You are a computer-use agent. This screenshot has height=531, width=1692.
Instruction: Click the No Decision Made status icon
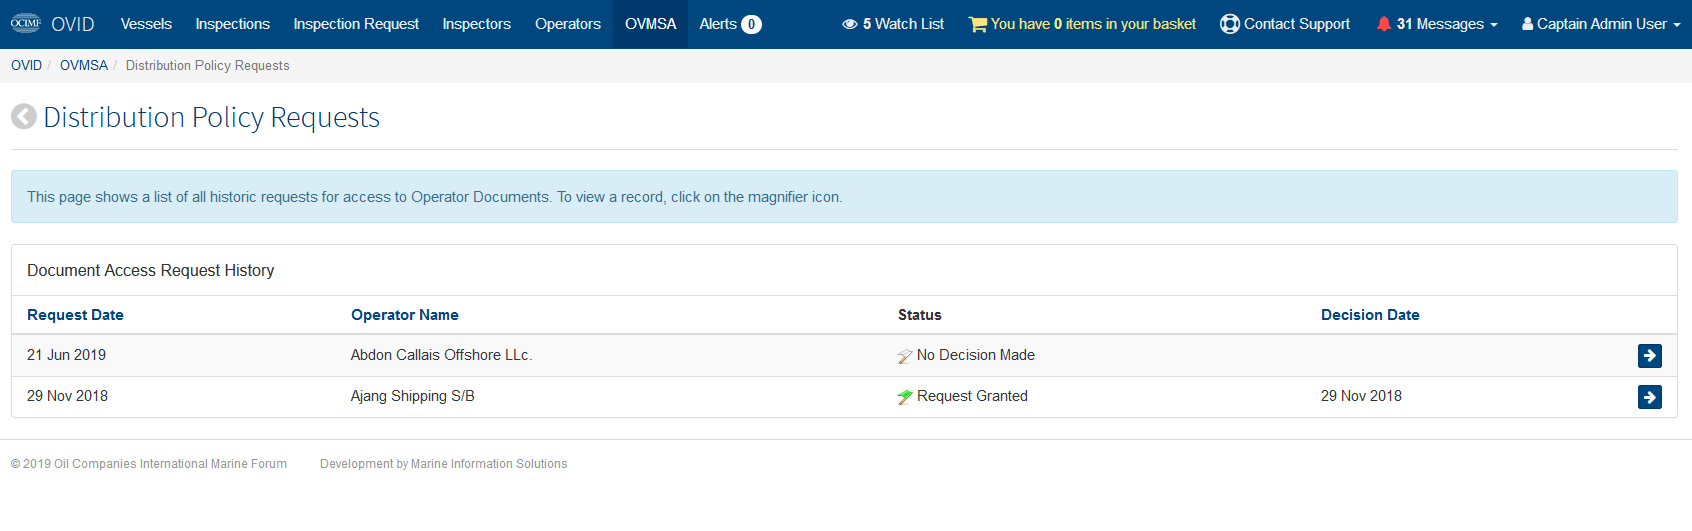point(905,356)
